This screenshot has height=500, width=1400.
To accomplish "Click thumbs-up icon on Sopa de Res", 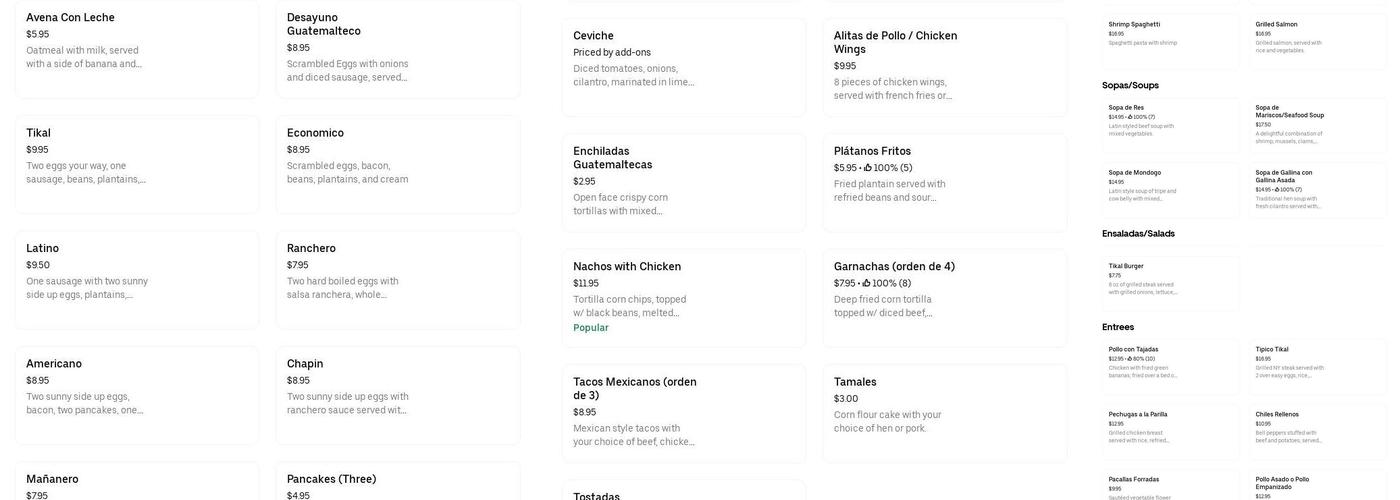I will pyautogui.click(x=1130, y=117).
